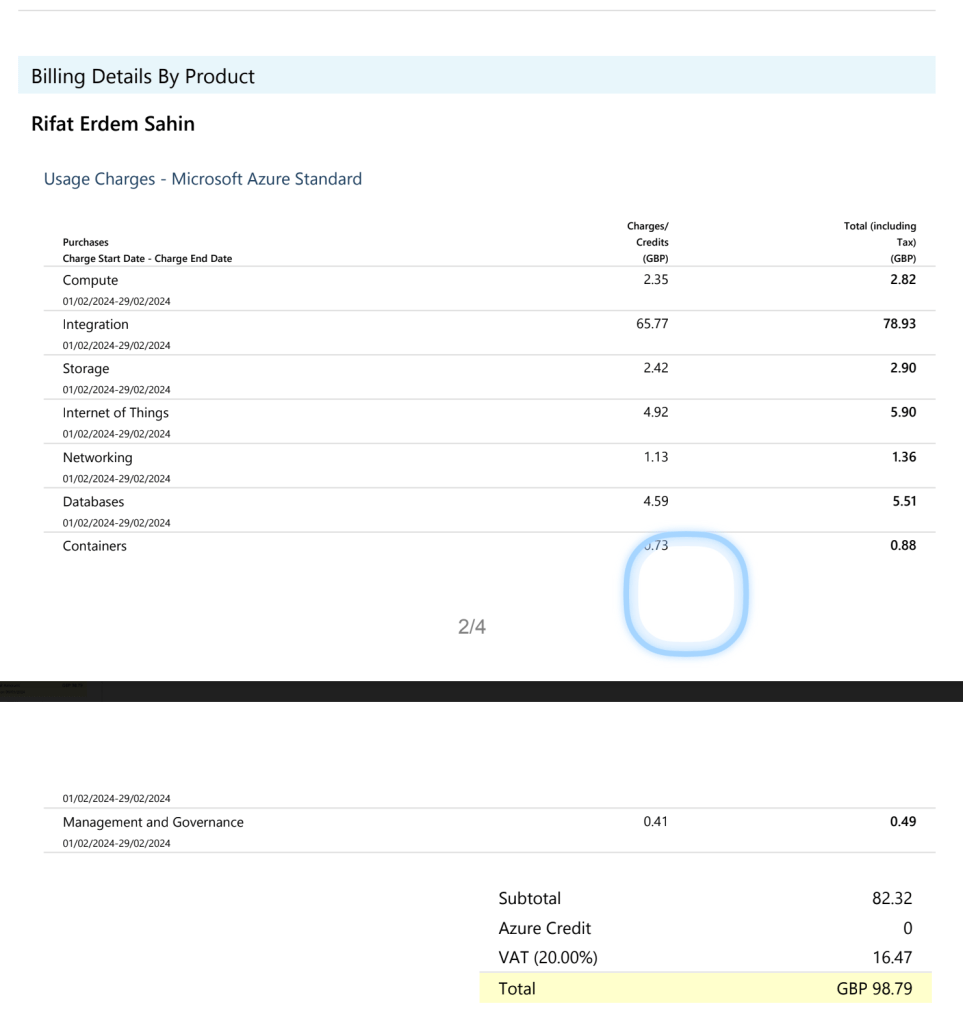Viewport: 963px width, 1023px height.
Task: Click the Usage Charges - Microsoft Azure Standard title
Action: point(203,179)
